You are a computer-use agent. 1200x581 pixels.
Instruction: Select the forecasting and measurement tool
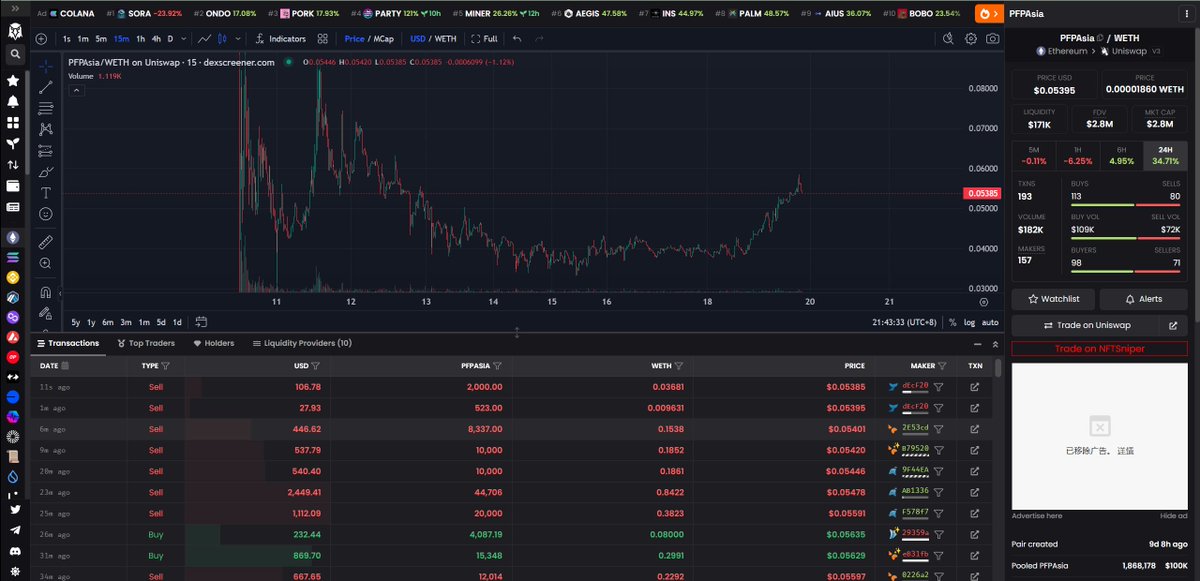45,151
